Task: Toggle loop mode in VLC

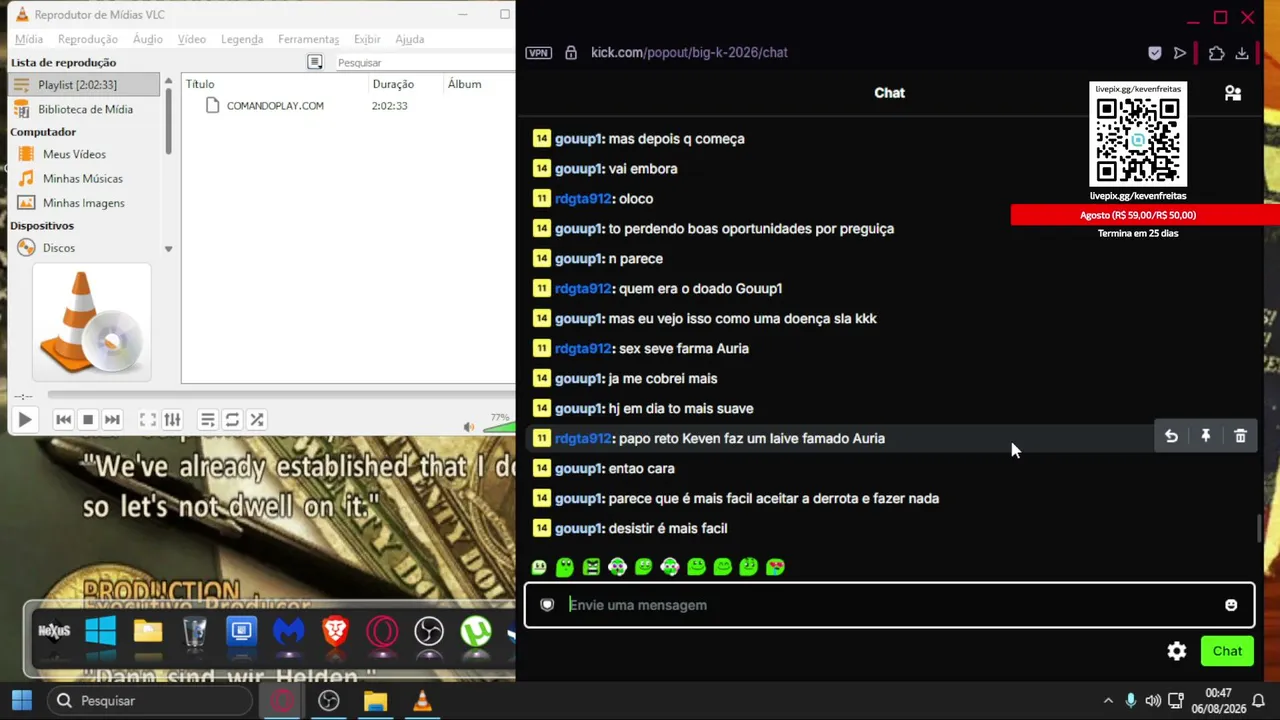Action: point(232,420)
